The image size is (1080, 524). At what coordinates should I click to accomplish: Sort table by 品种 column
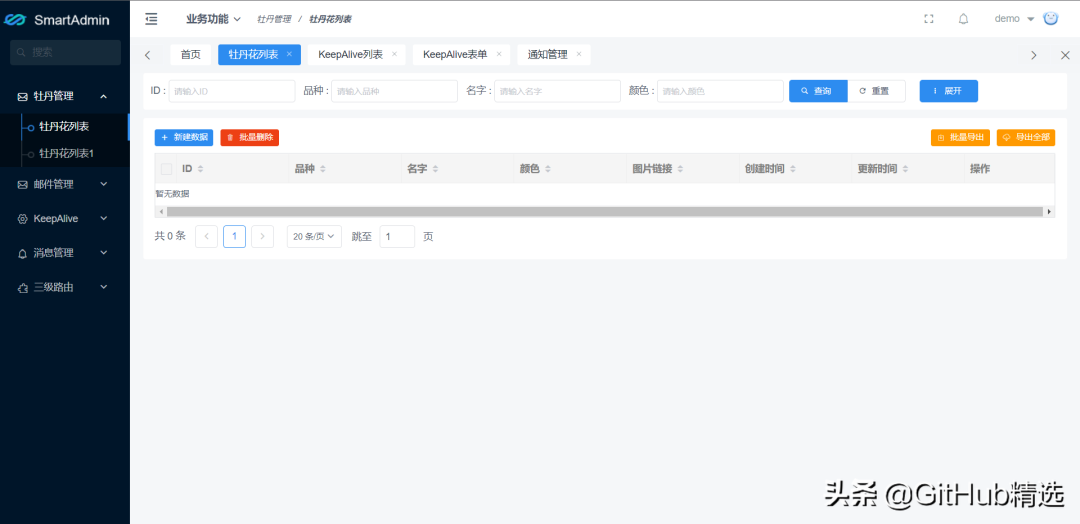click(322, 169)
